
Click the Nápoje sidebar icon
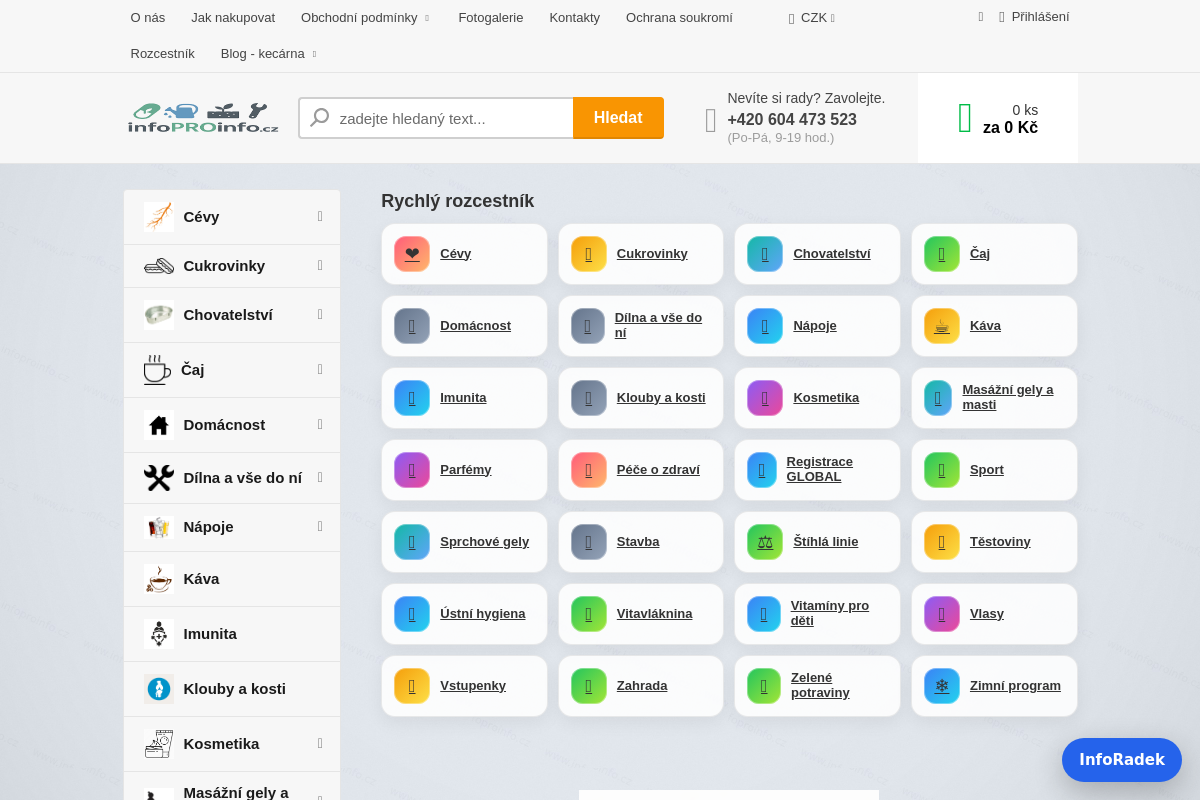(159, 527)
